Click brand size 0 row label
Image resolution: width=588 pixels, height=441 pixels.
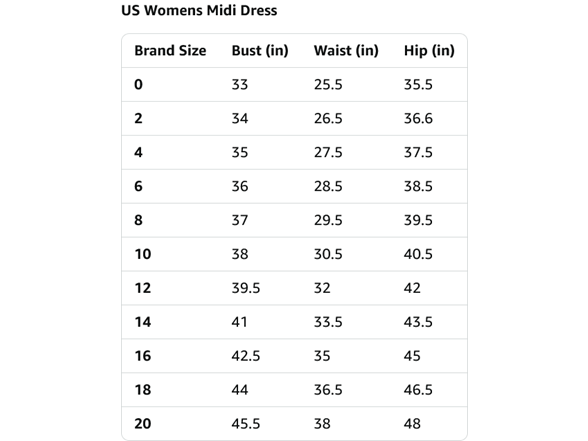tap(138, 85)
